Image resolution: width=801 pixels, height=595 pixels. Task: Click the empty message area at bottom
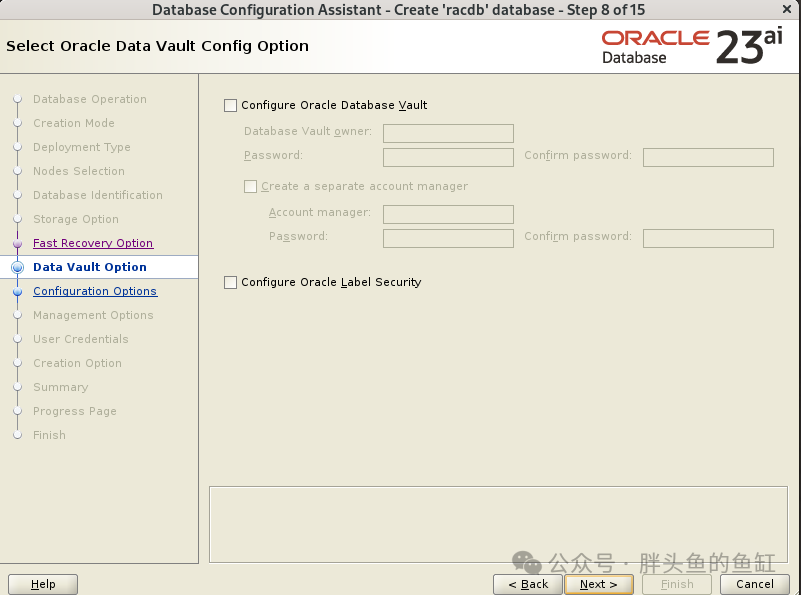(x=498, y=525)
